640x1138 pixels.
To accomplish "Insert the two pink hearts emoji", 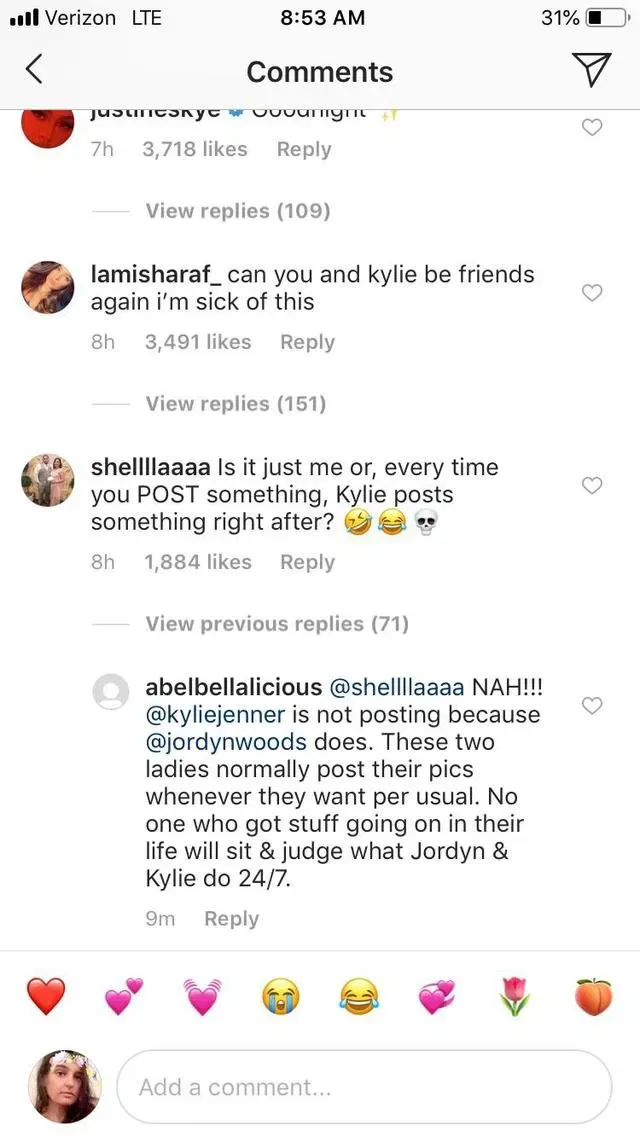I will tap(124, 997).
